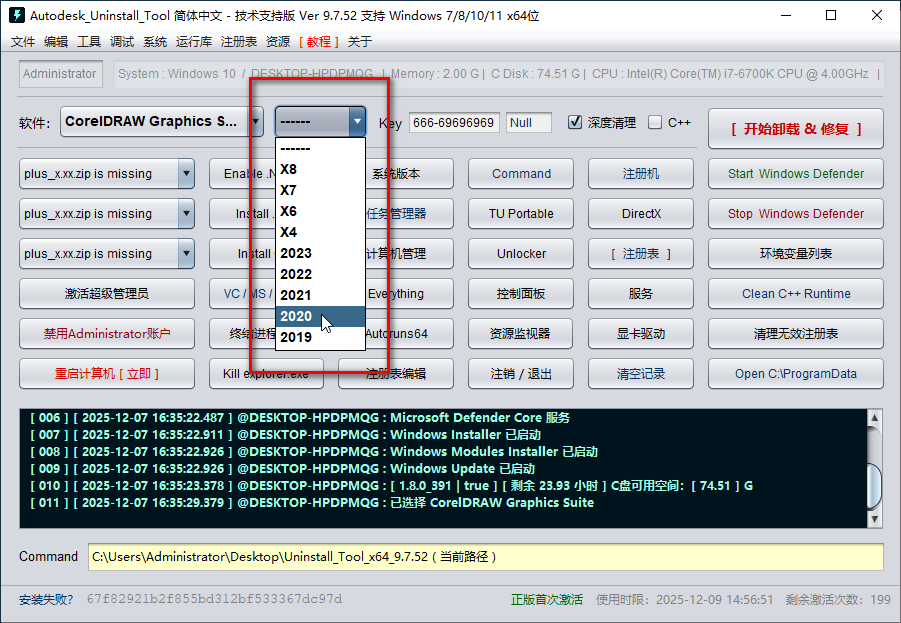This screenshot has width=901, height=623.
Task: Open the 关于 menu
Action: [360, 41]
